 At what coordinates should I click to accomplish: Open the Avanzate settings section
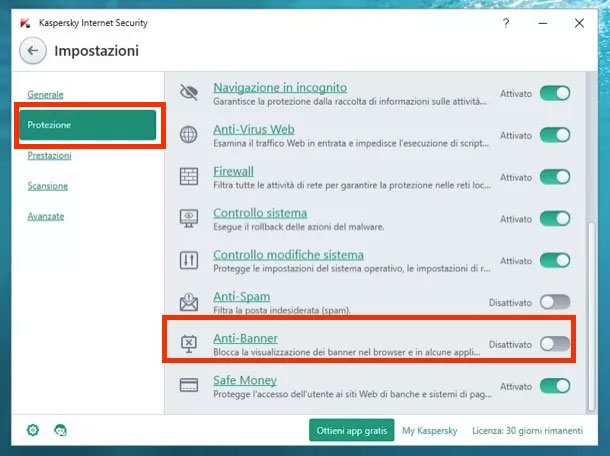click(x=46, y=216)
